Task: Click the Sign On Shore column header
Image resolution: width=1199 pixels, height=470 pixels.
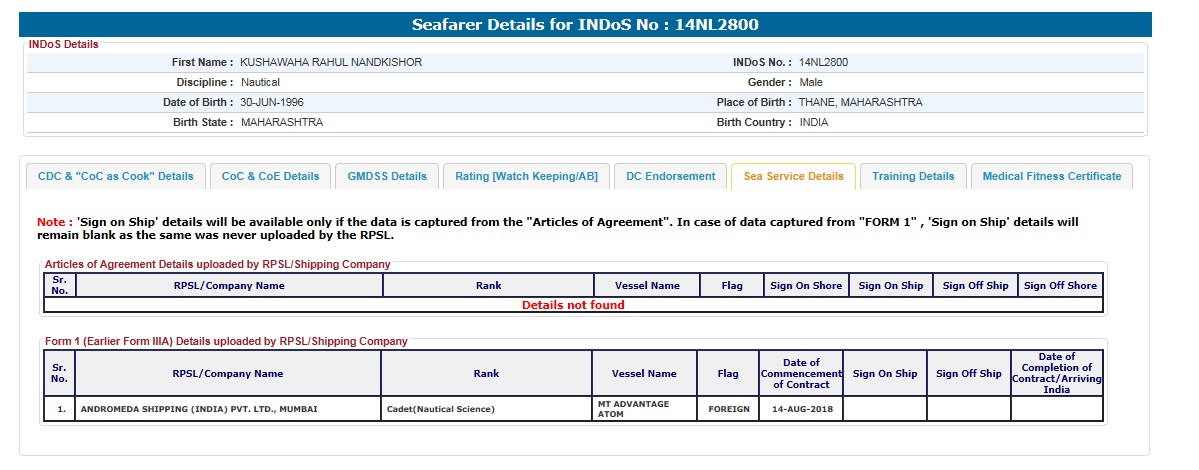Action: 806,286
